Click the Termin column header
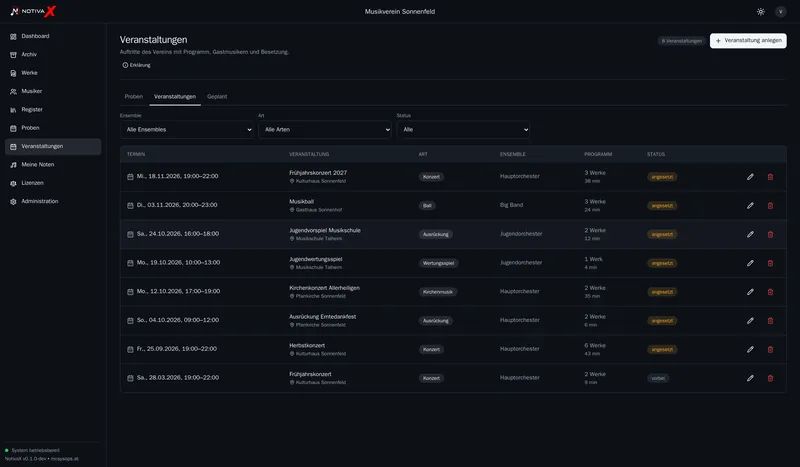The height and width of the screenshot is (467, 800). [x=136, y=154]
